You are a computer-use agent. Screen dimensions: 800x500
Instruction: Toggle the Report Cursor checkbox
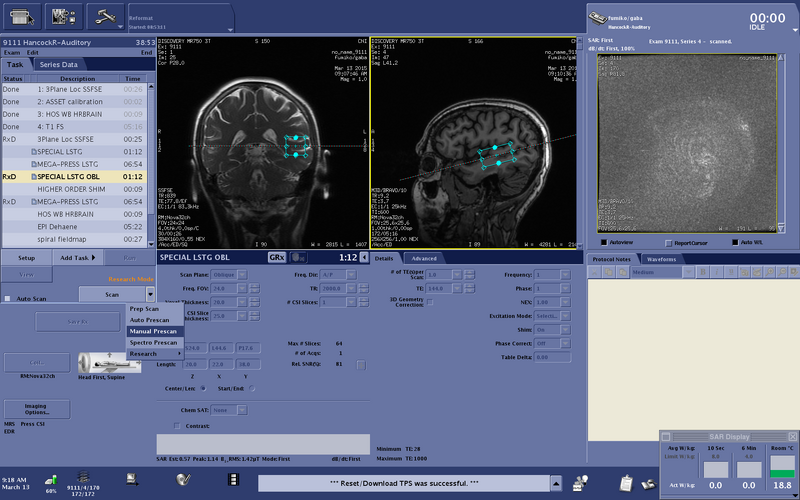click(668, 243)
